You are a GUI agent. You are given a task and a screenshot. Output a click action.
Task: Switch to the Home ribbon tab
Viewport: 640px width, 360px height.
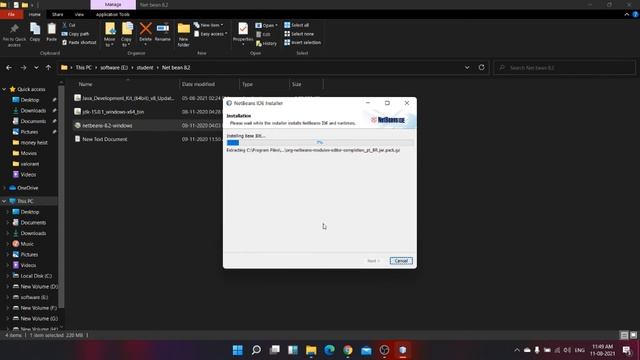35,14
